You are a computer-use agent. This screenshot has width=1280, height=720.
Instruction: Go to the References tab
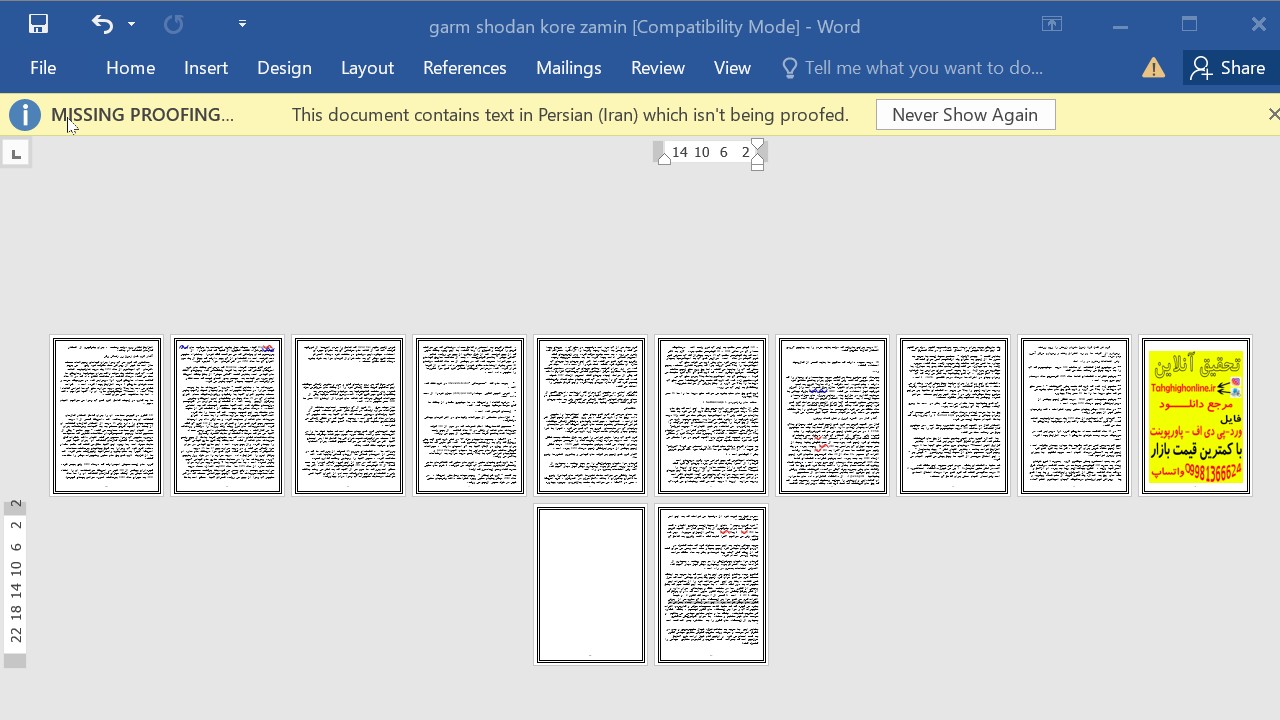click(x=464, y=68)
